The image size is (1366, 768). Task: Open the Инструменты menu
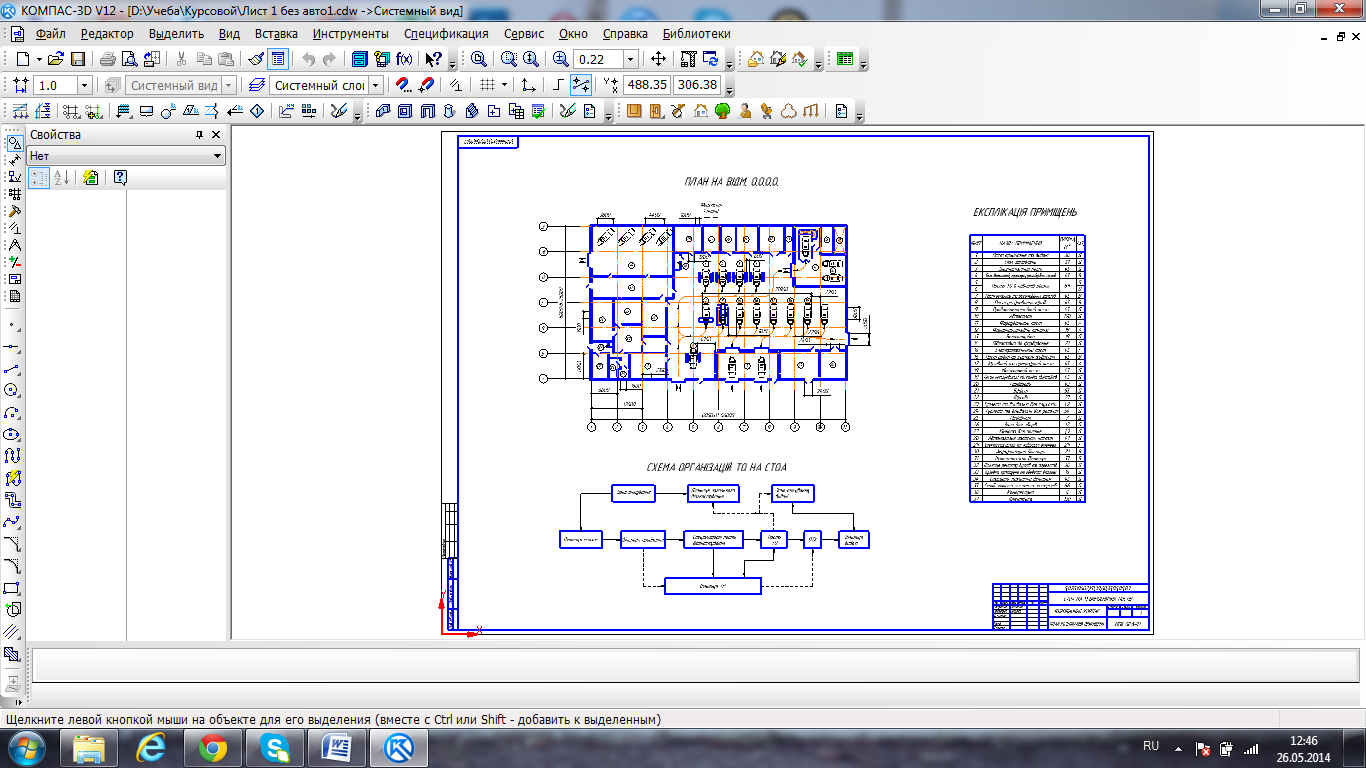350,33
